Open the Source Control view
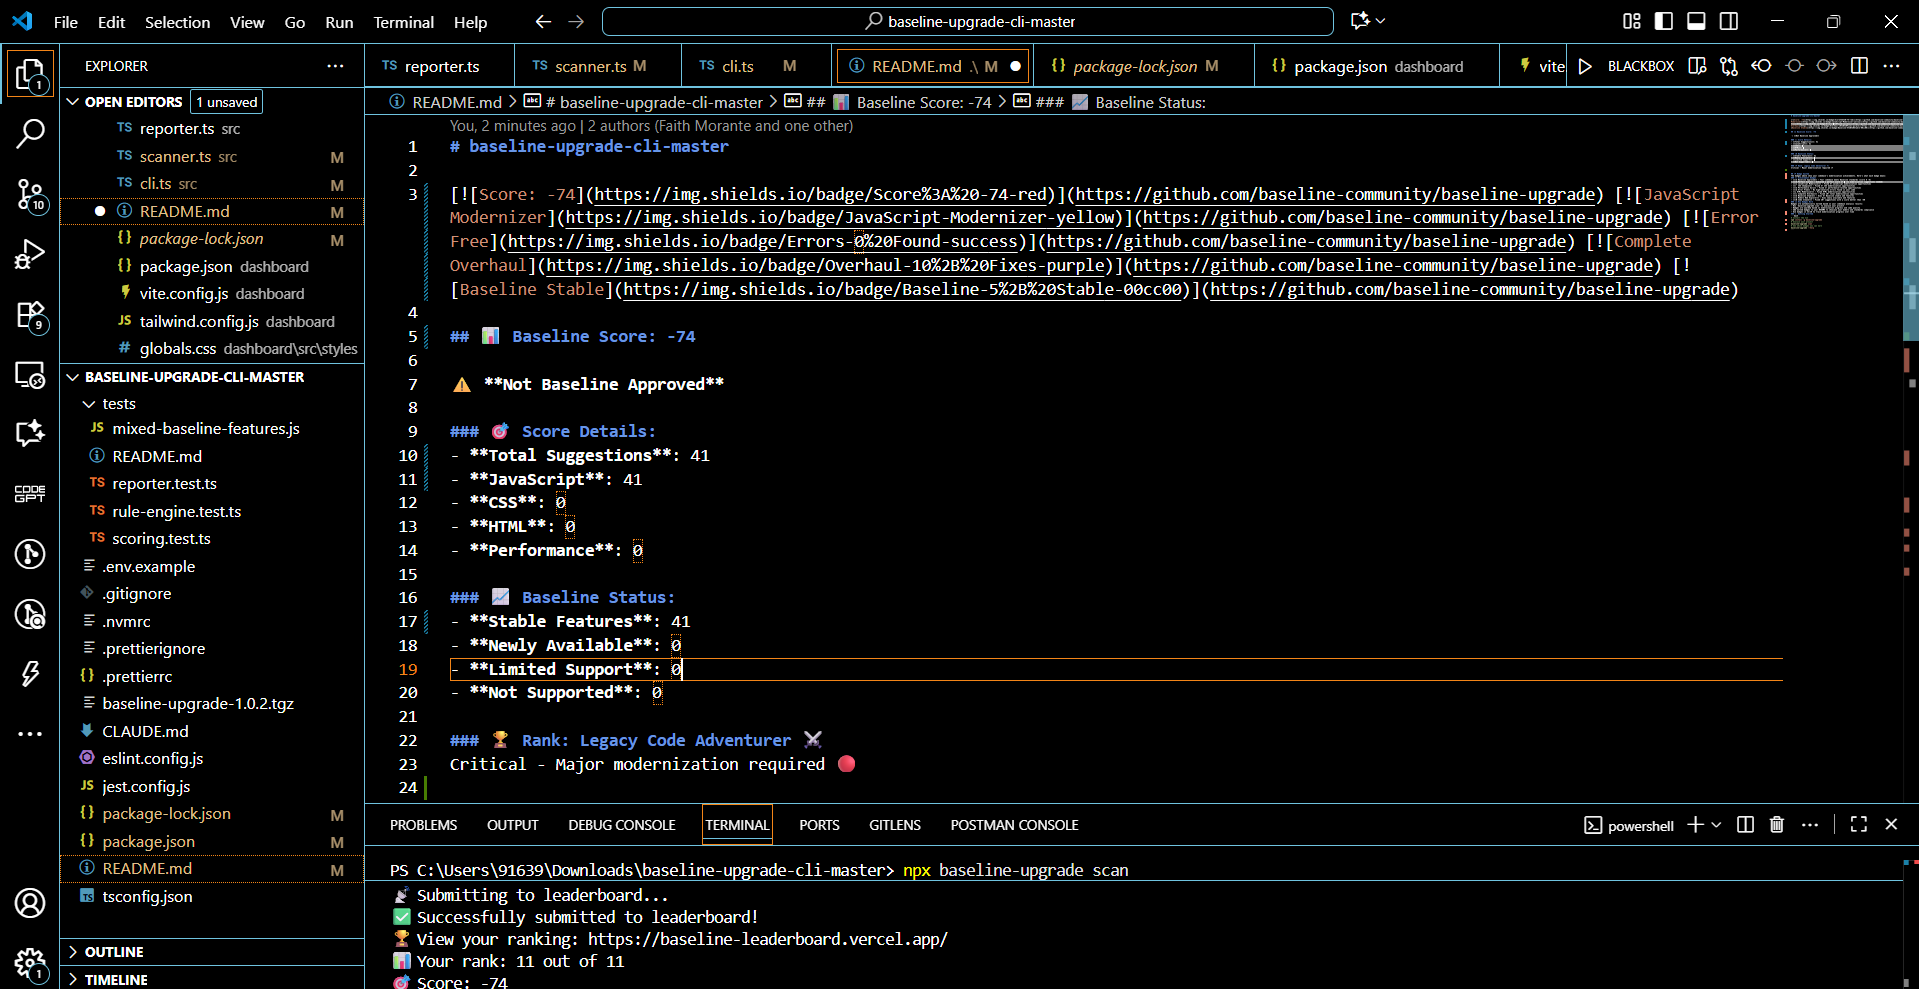This screenshot has height=989, width=1919. click(x=30, y=194)
